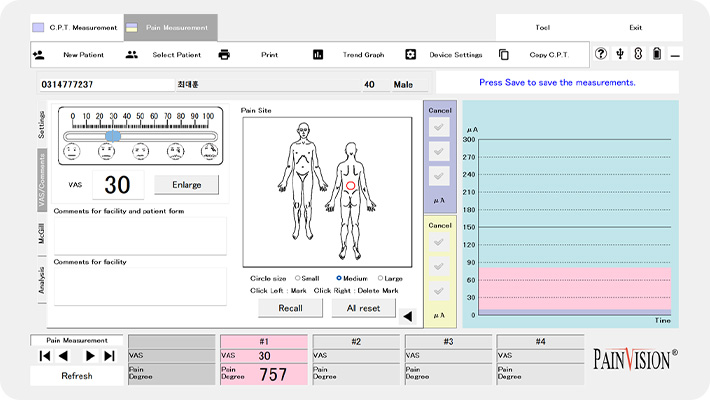Click the blue VAS slider handle

[x=113, y=135]
